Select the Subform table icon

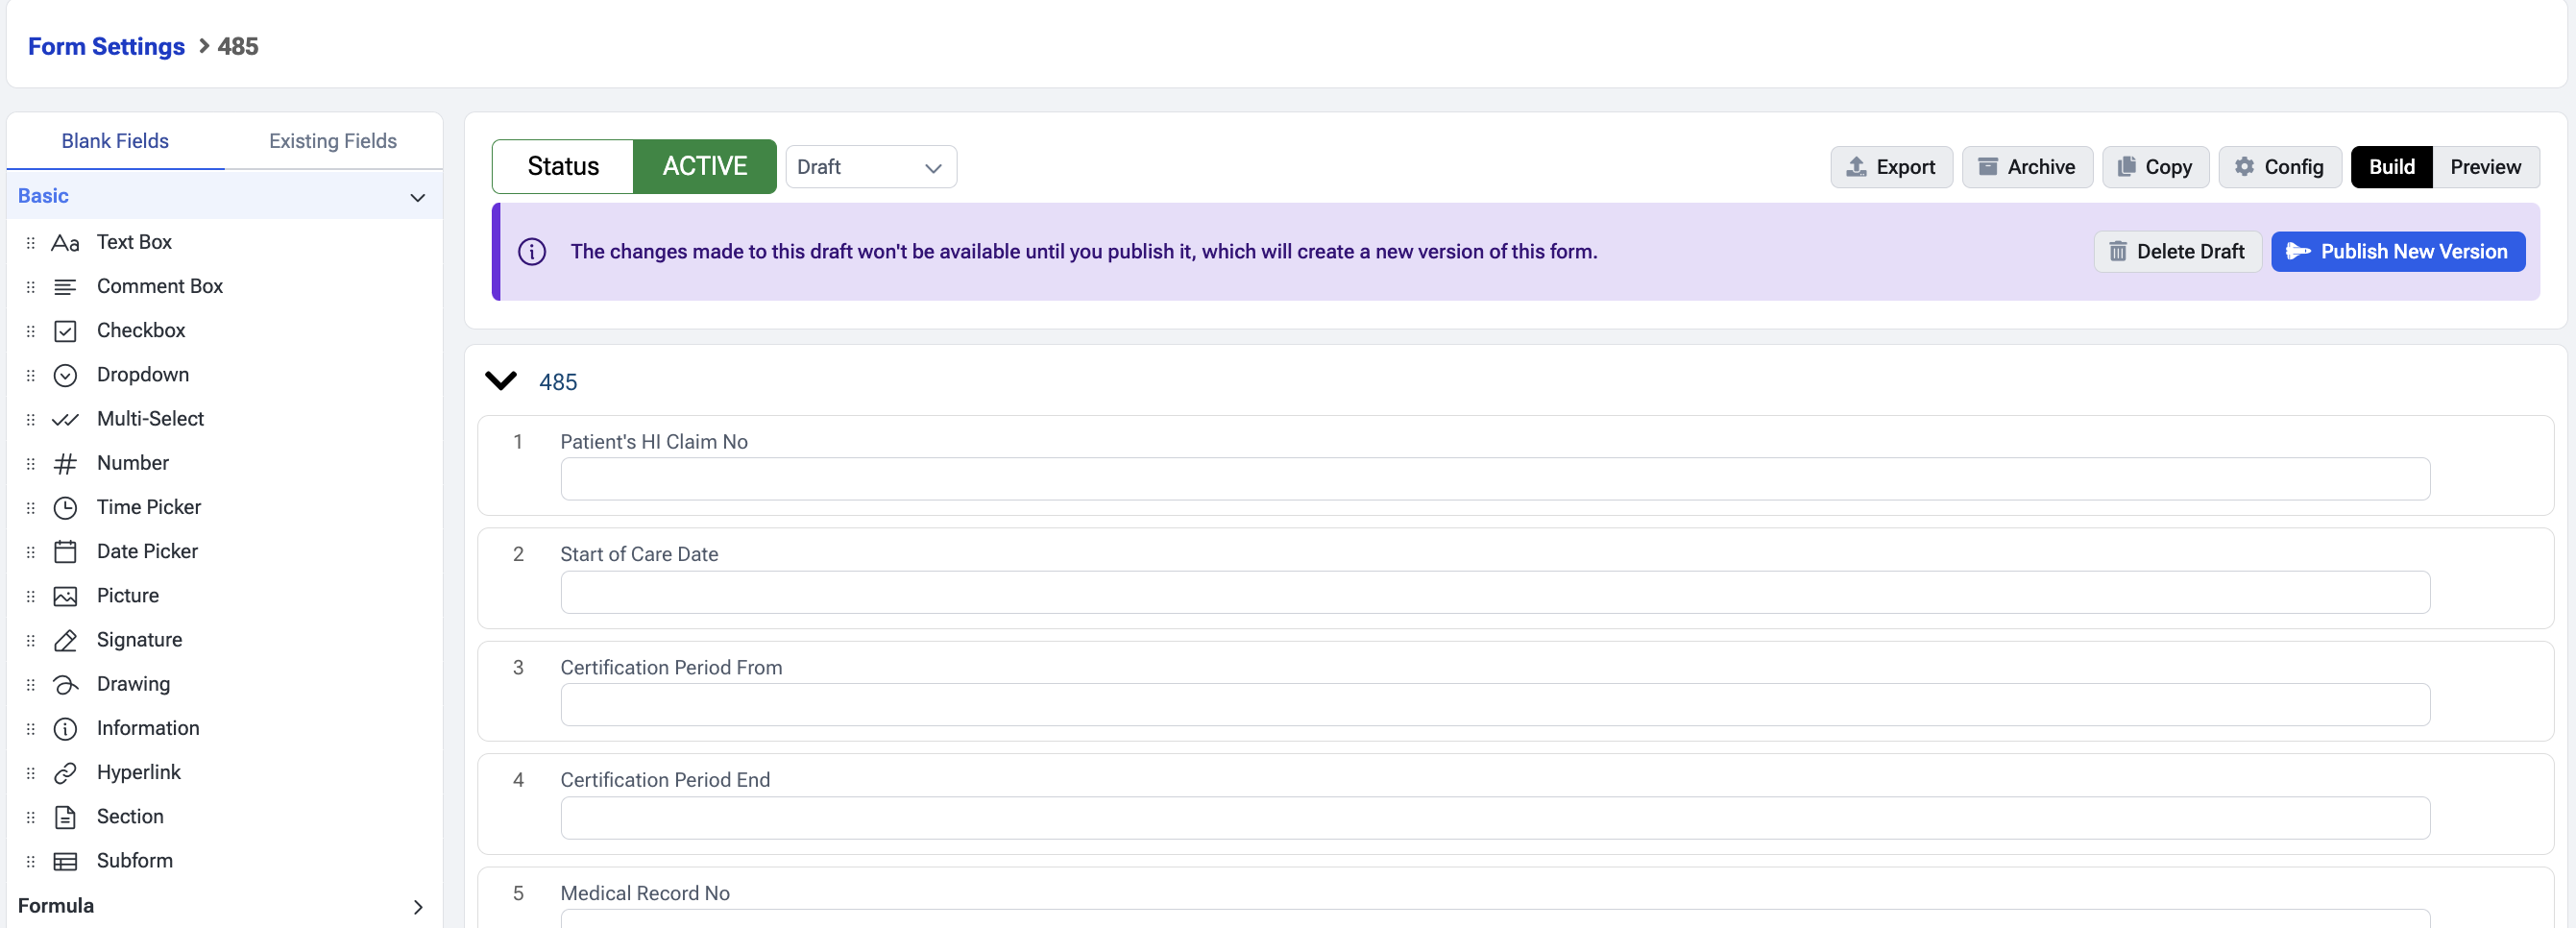65,861
